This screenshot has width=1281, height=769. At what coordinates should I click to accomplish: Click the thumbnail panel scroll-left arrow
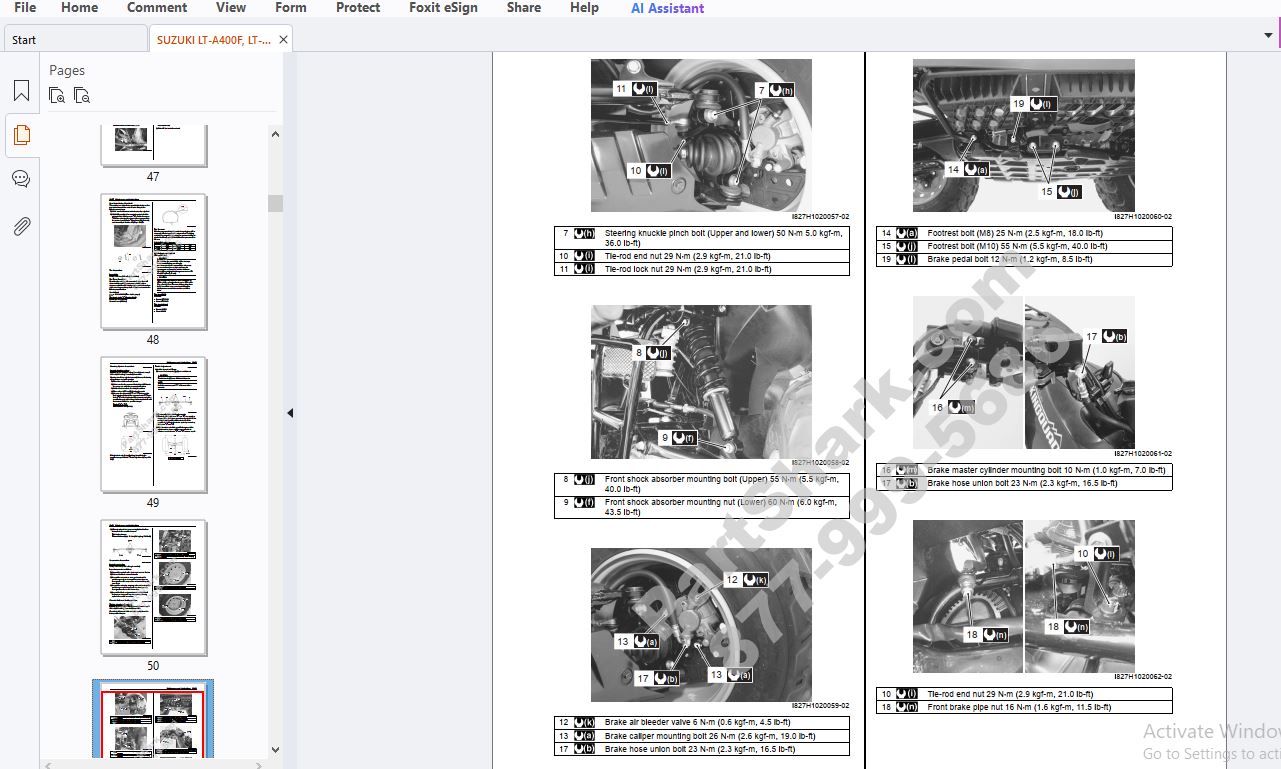click(50, 765)
